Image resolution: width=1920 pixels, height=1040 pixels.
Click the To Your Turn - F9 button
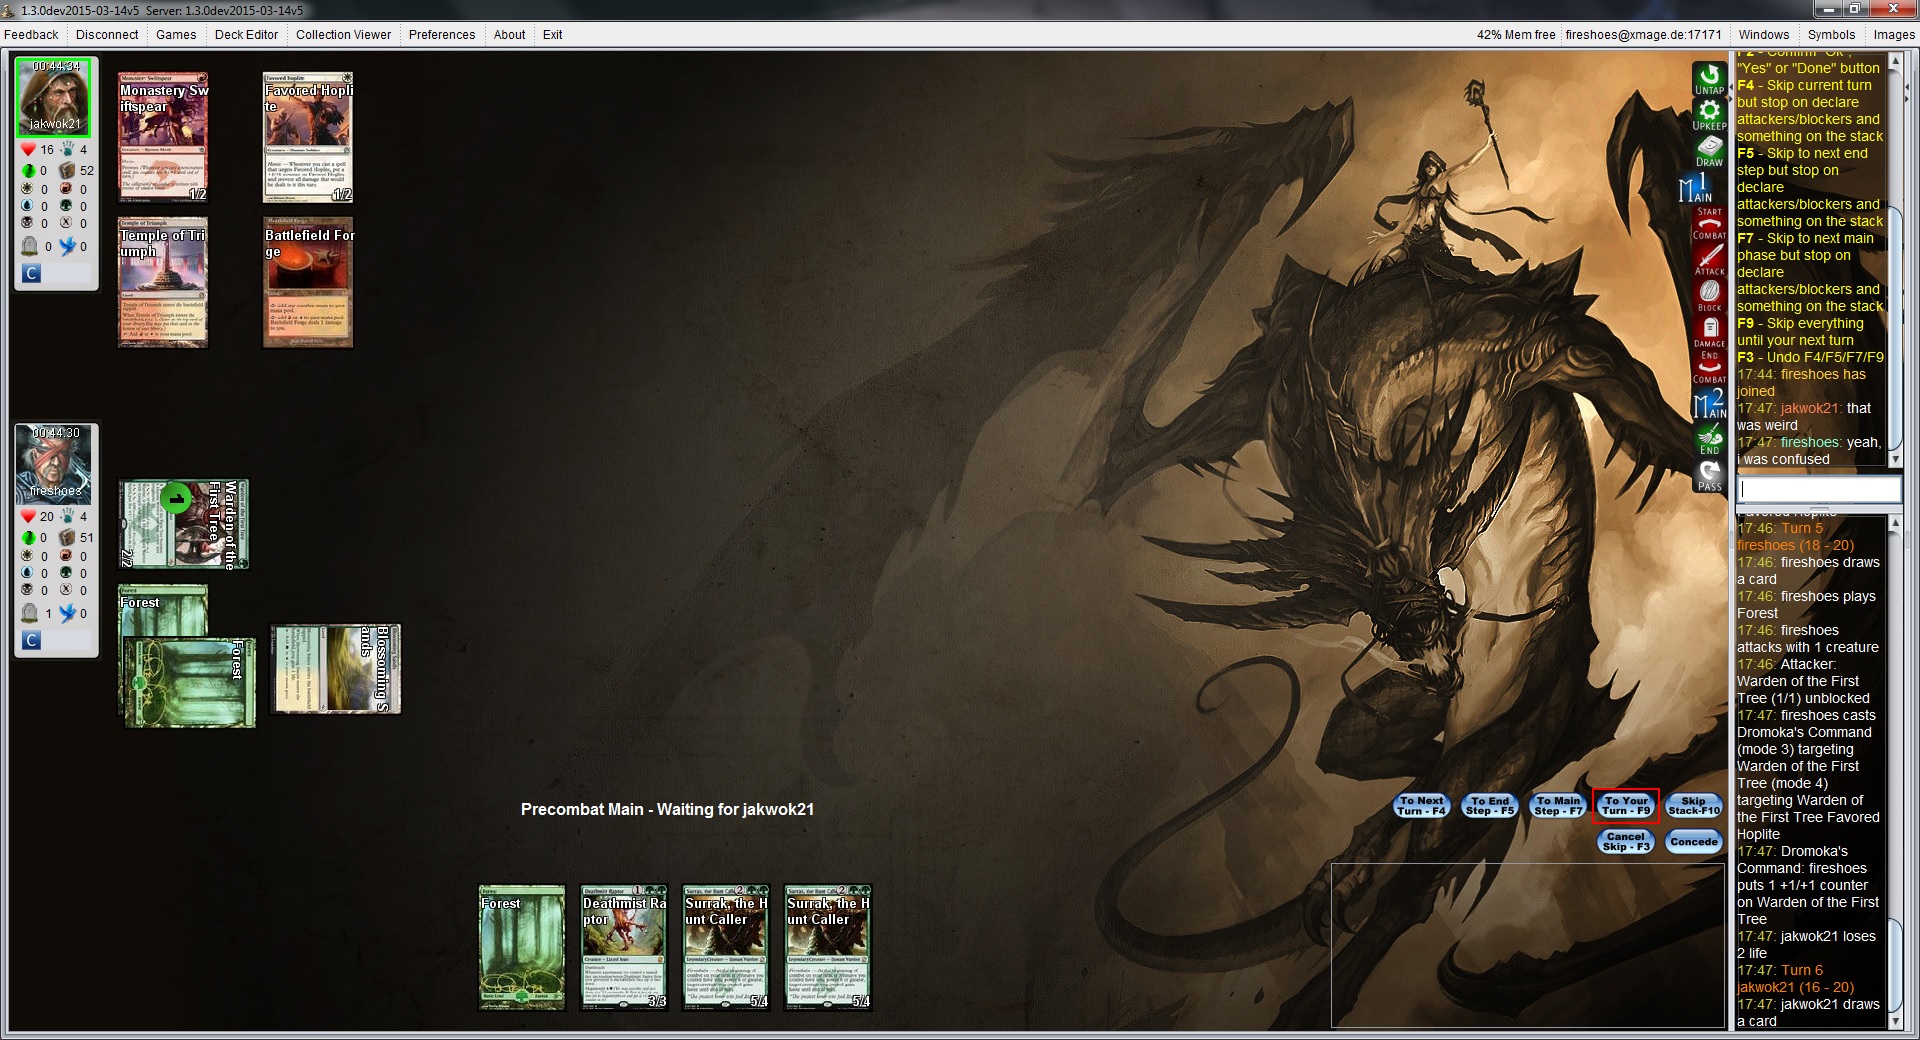coord(1626,806)
